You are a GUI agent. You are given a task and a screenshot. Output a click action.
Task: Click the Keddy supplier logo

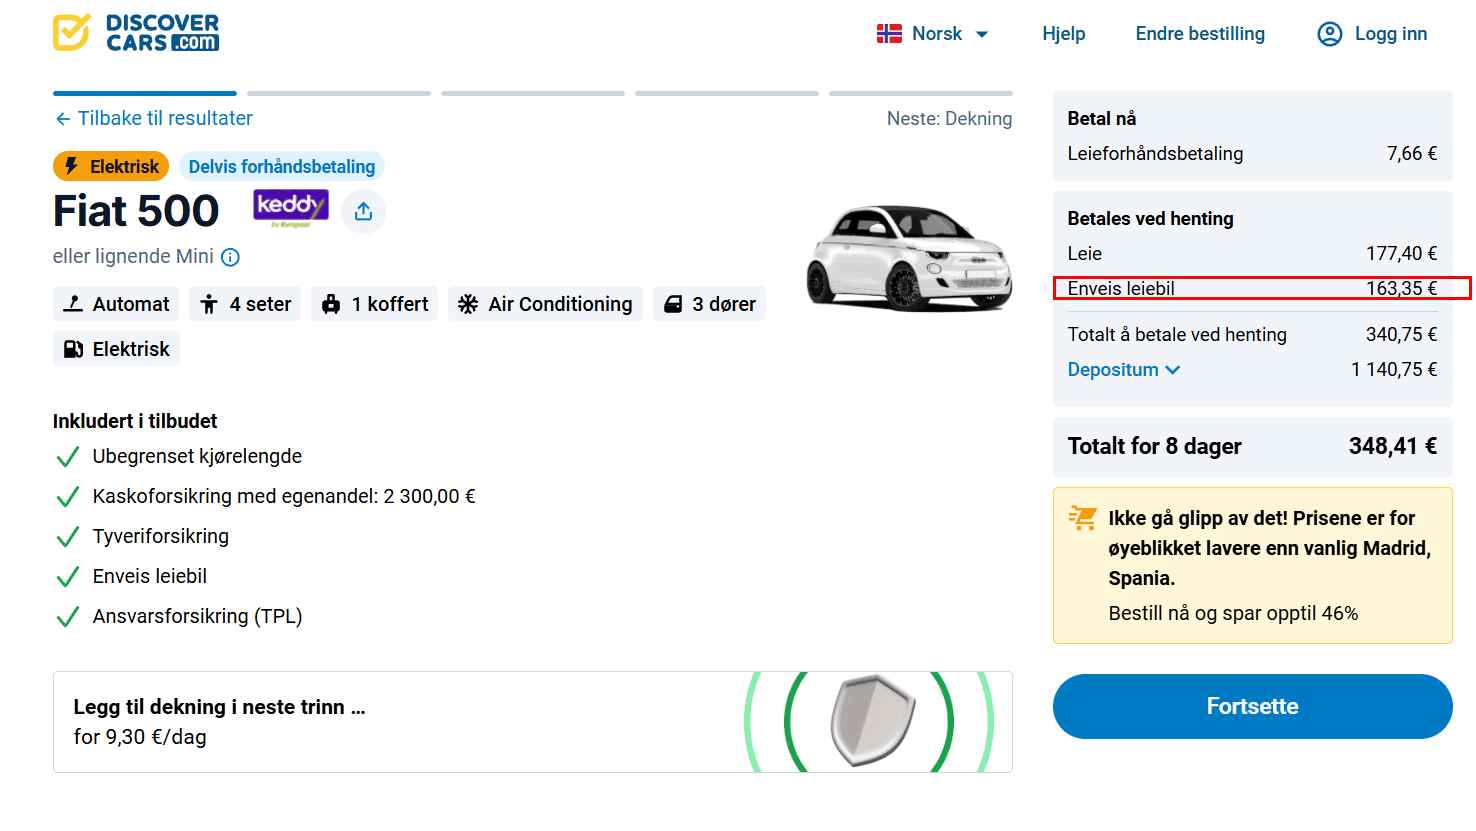coord(291,208)
